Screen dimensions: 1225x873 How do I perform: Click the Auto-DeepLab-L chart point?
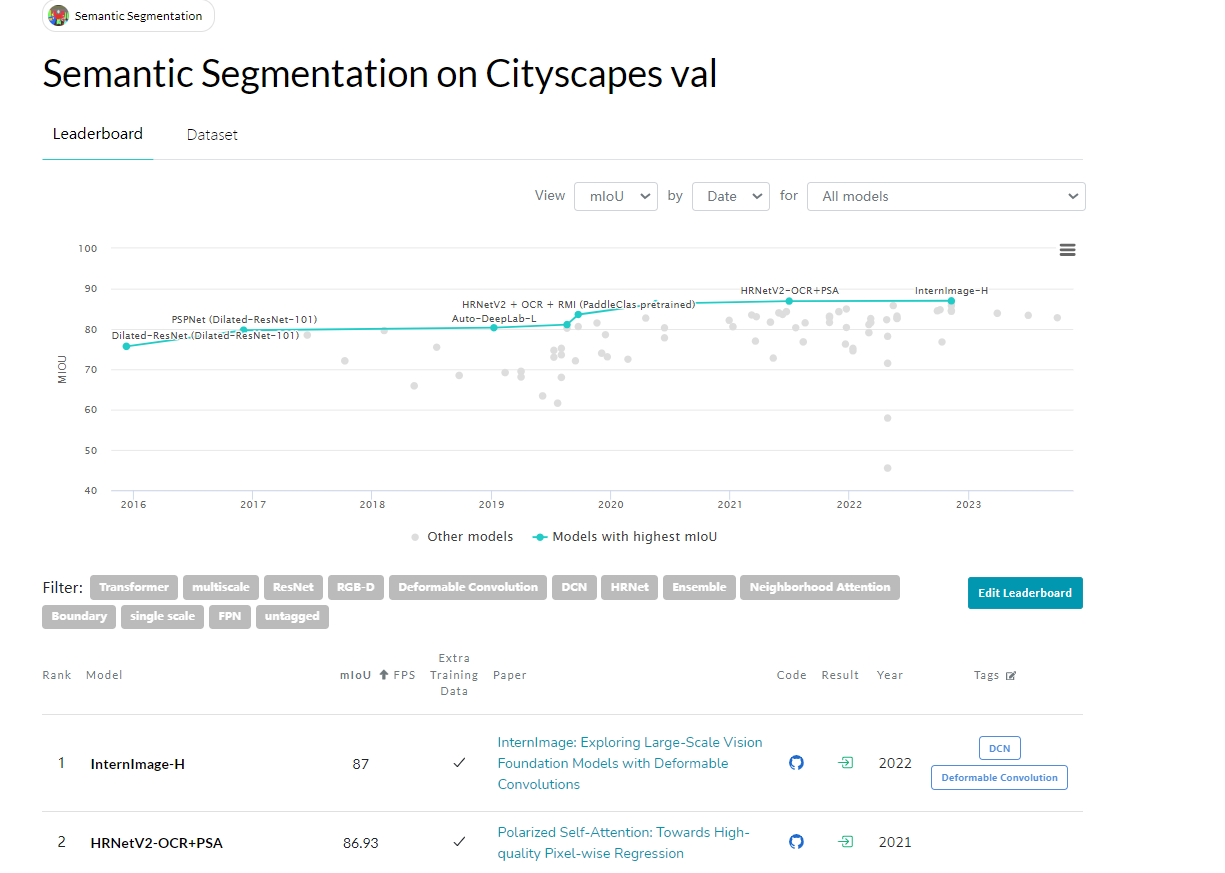click(494, 327)
